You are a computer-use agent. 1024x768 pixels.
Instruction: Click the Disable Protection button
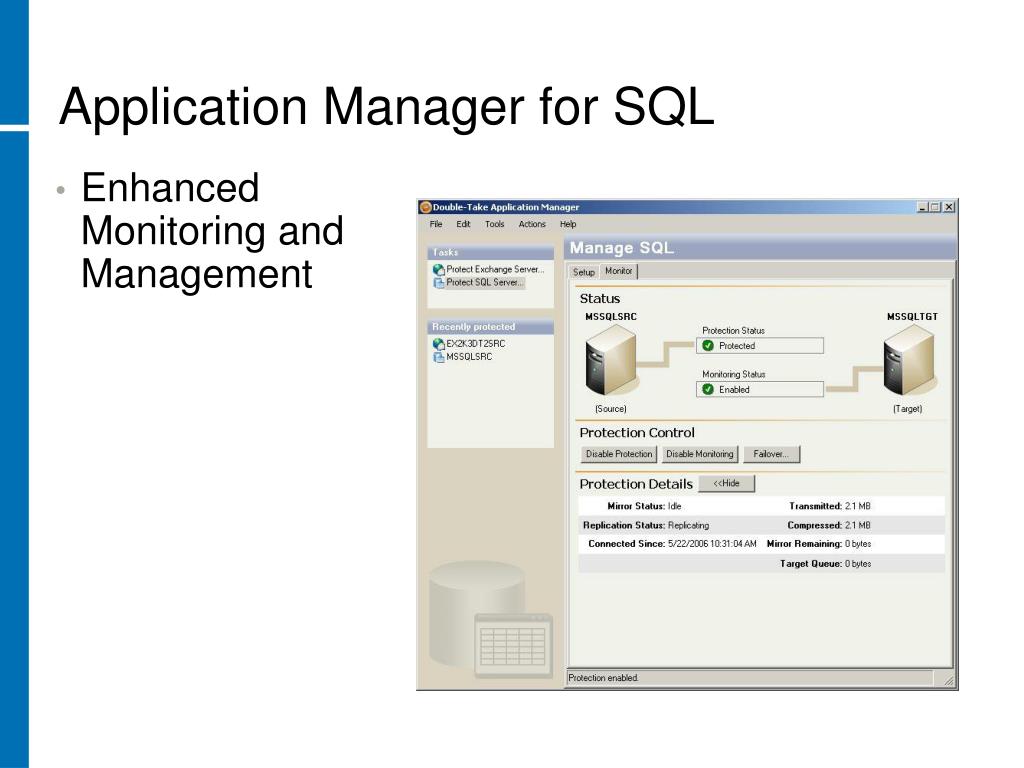point(618,454)
